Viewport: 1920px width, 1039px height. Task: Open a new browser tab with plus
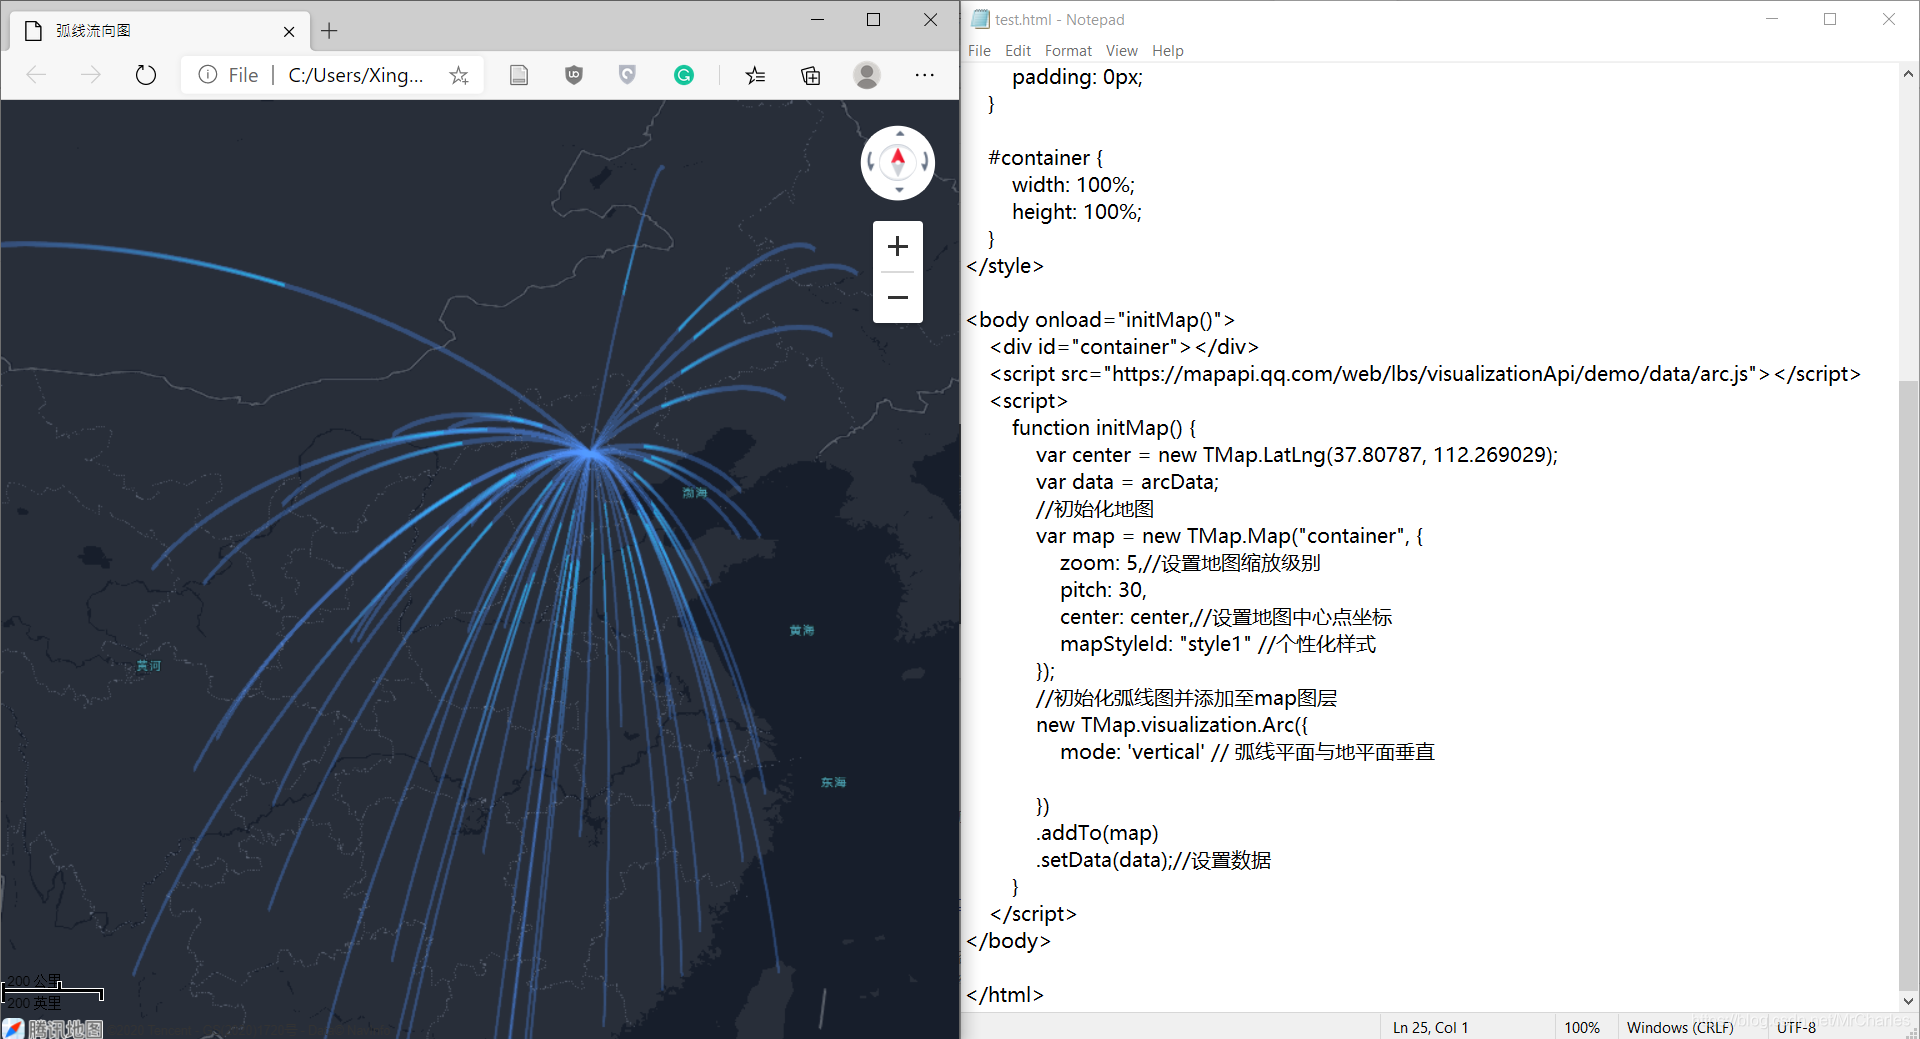[329, 31]
